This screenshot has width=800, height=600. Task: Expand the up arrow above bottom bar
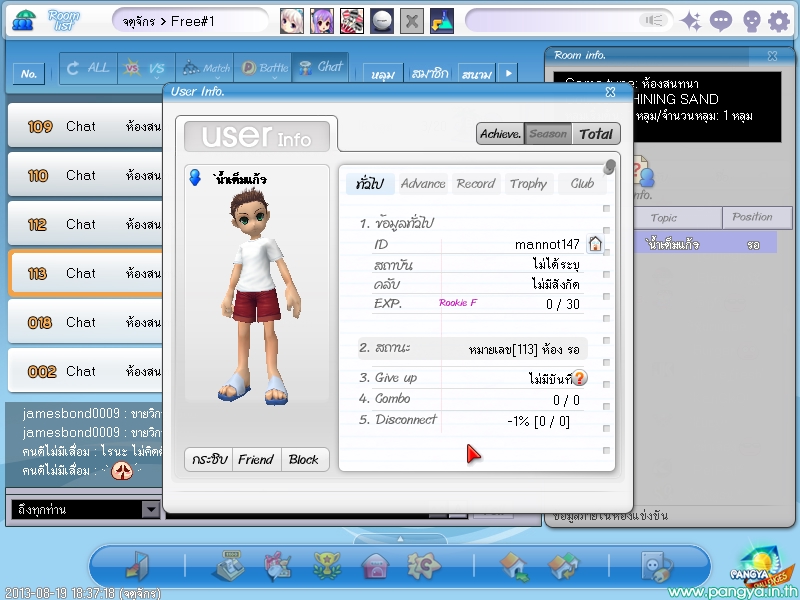click(x=400, y=539)
